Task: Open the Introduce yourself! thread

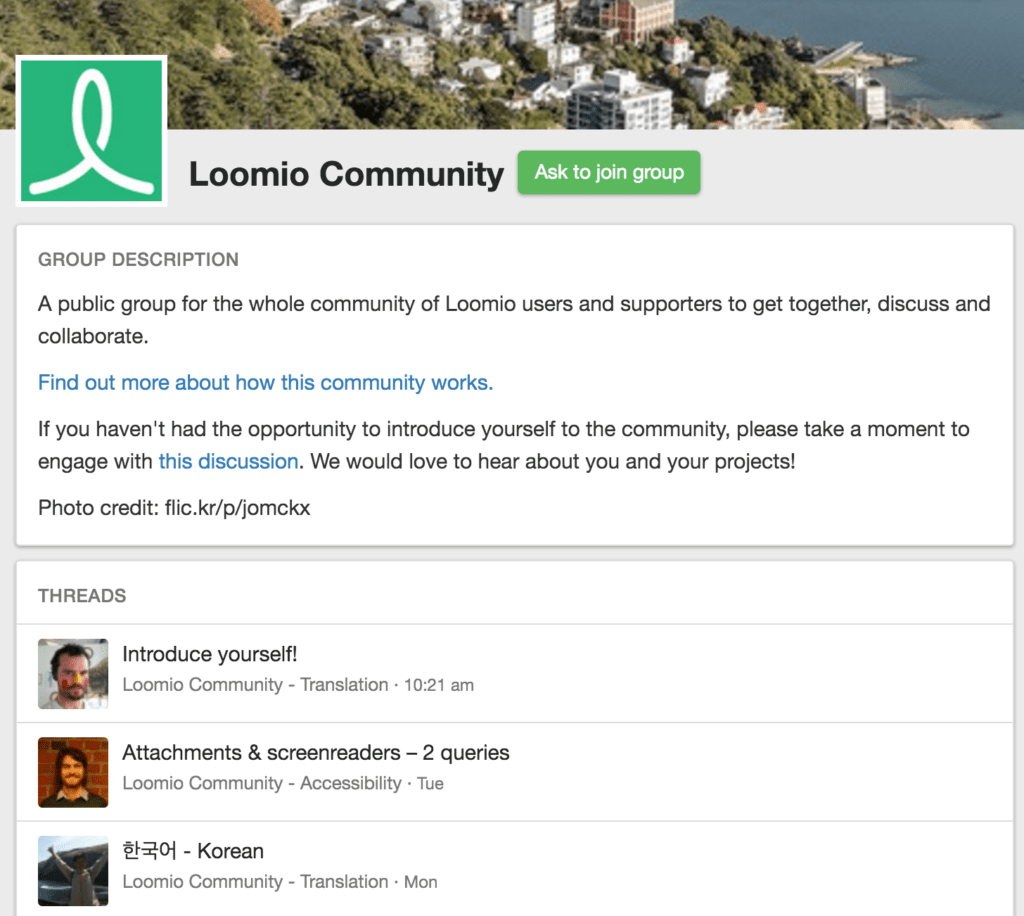Action: [x=209, y=654]
